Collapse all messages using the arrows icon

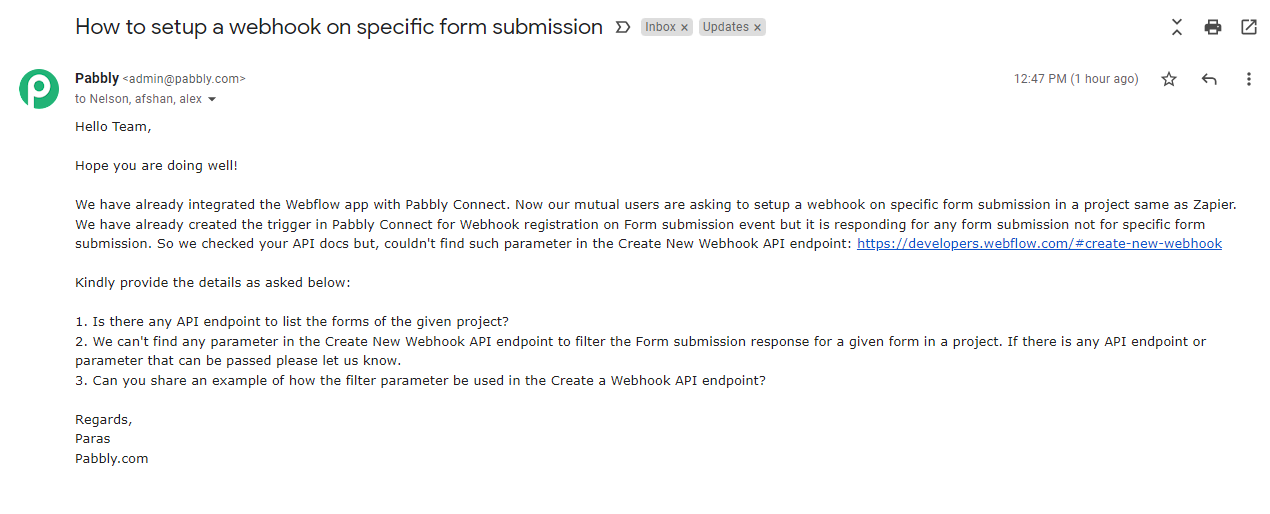(x=1177, y=27)
